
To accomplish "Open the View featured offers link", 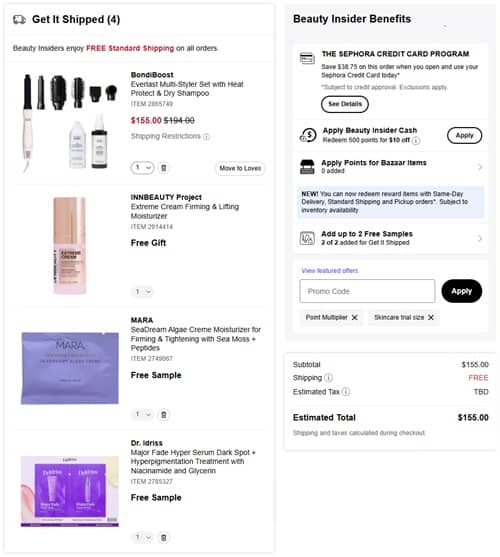I will pos(330,271).
